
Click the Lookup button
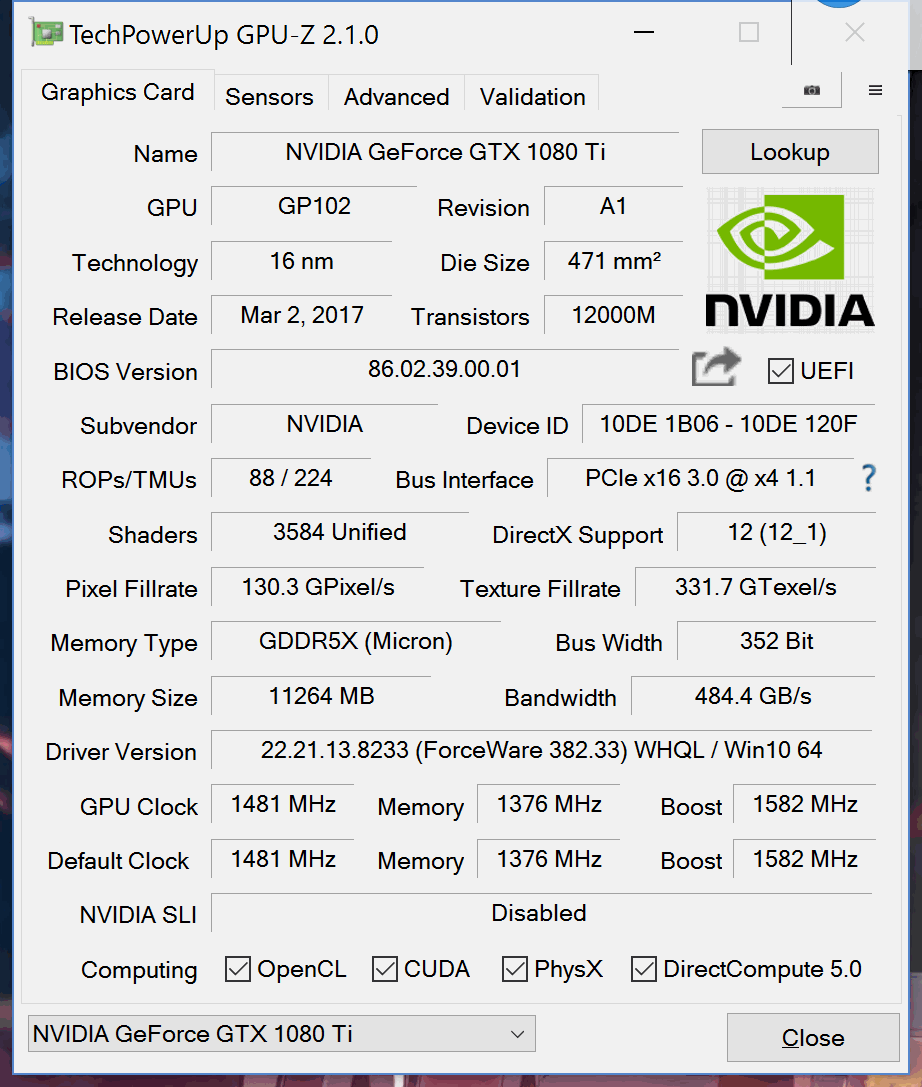point(790,152)
